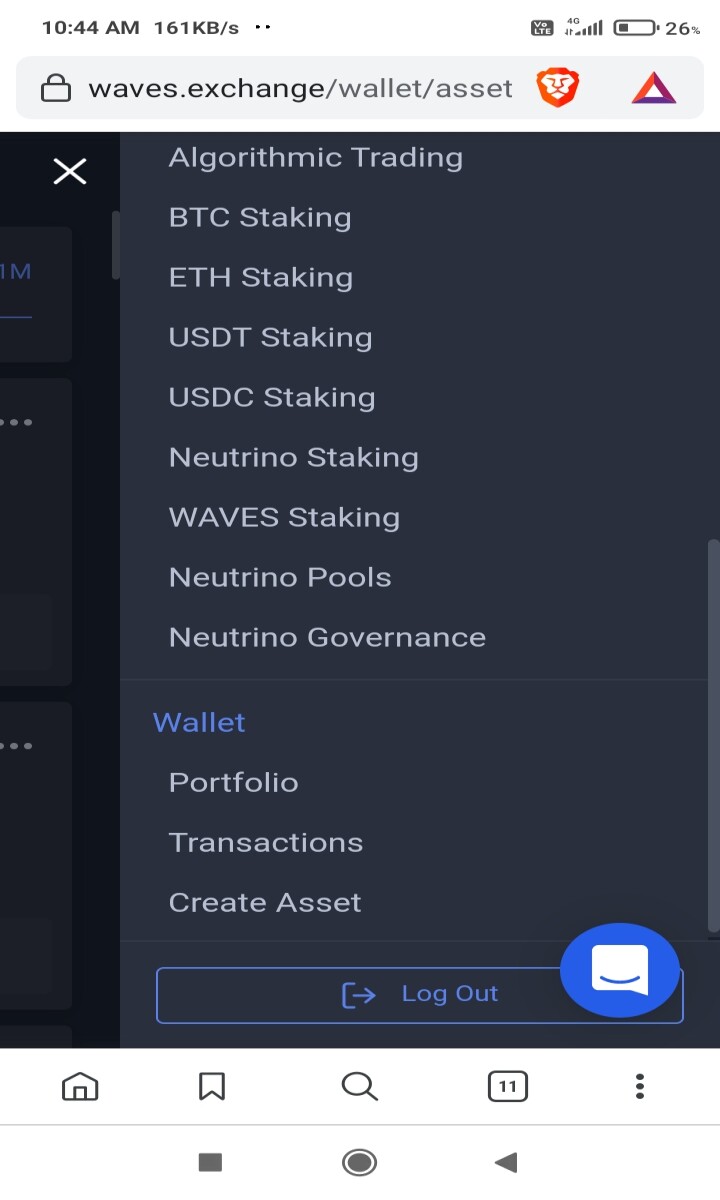Close the side menu with X icon
This screenshot has height=1200, width=720.
[x=70, y=172]
